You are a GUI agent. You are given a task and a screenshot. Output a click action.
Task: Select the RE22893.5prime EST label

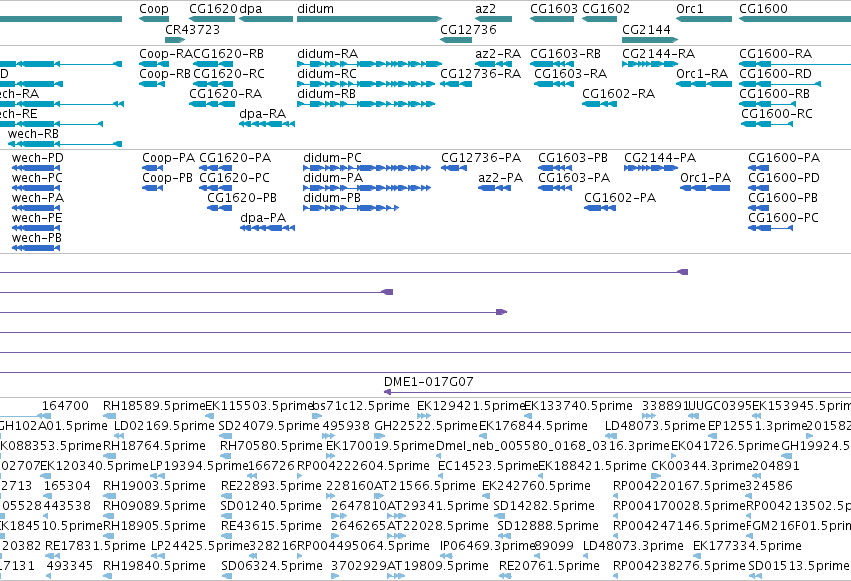coord(271,486)
